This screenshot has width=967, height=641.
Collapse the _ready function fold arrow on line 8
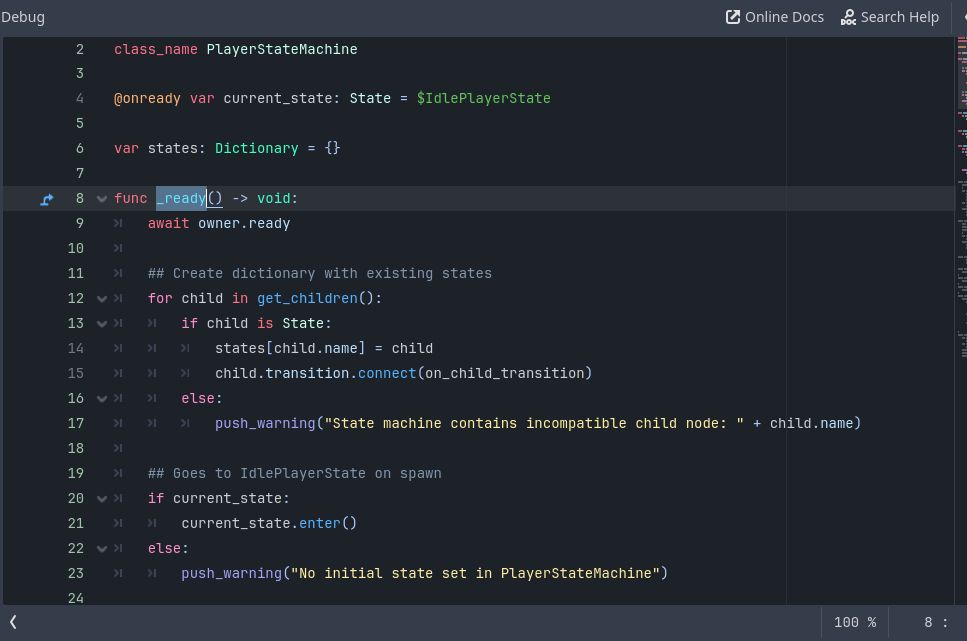pos(102,199)
